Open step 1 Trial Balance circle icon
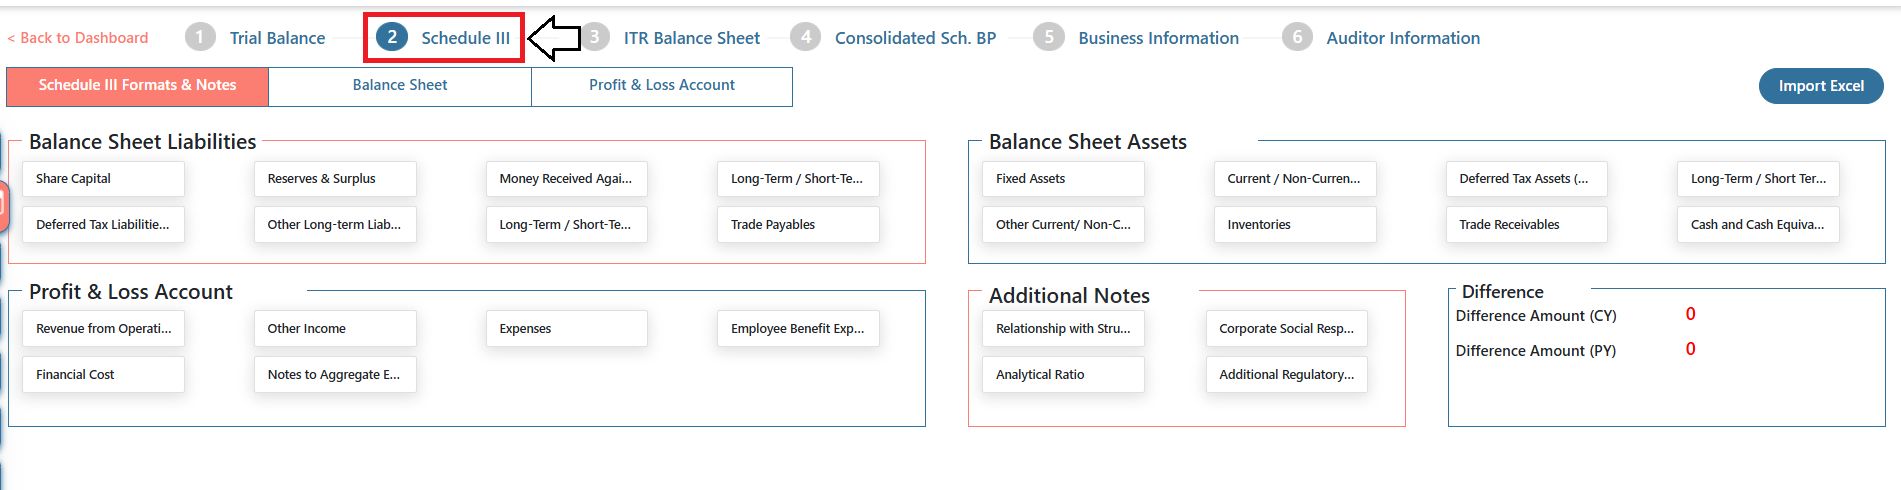This screenshot has height=490, width=1901. (200, 38)
